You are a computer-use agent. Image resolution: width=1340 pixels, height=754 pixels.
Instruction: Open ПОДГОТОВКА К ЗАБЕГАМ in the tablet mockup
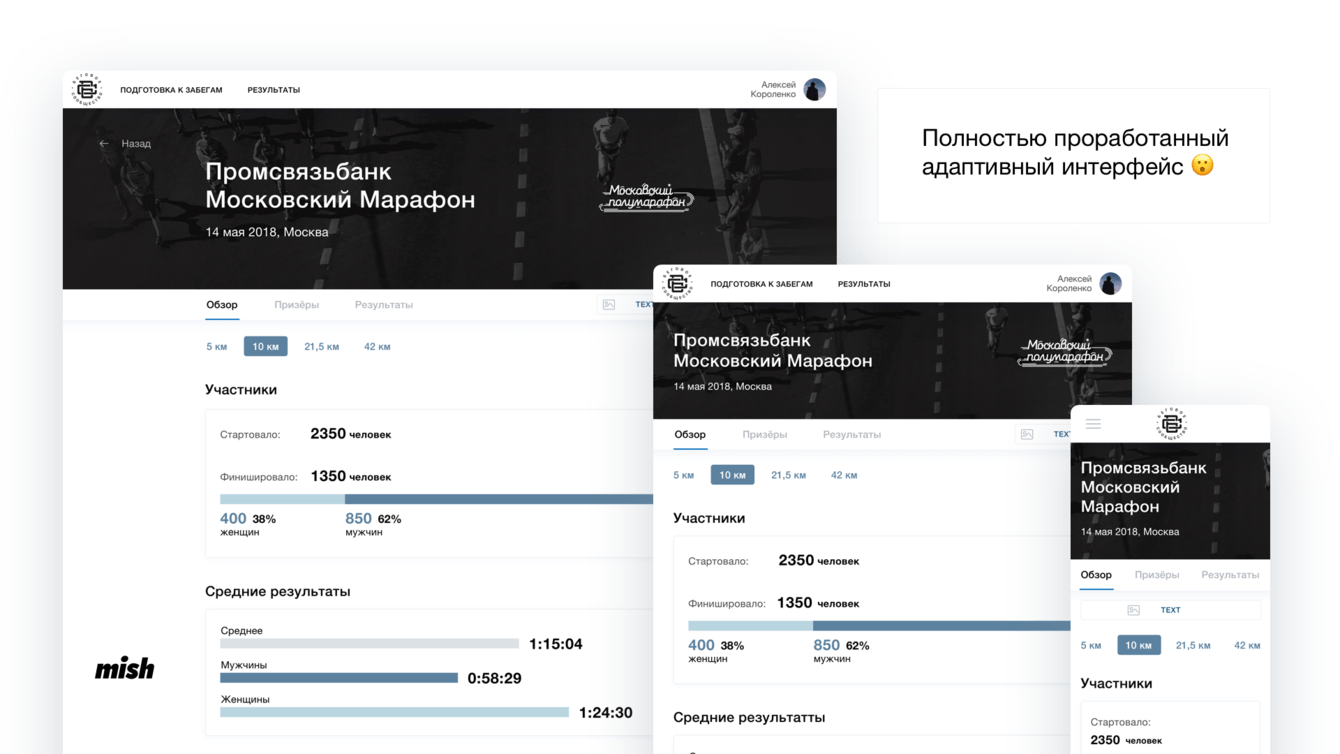tap(762, 284)
